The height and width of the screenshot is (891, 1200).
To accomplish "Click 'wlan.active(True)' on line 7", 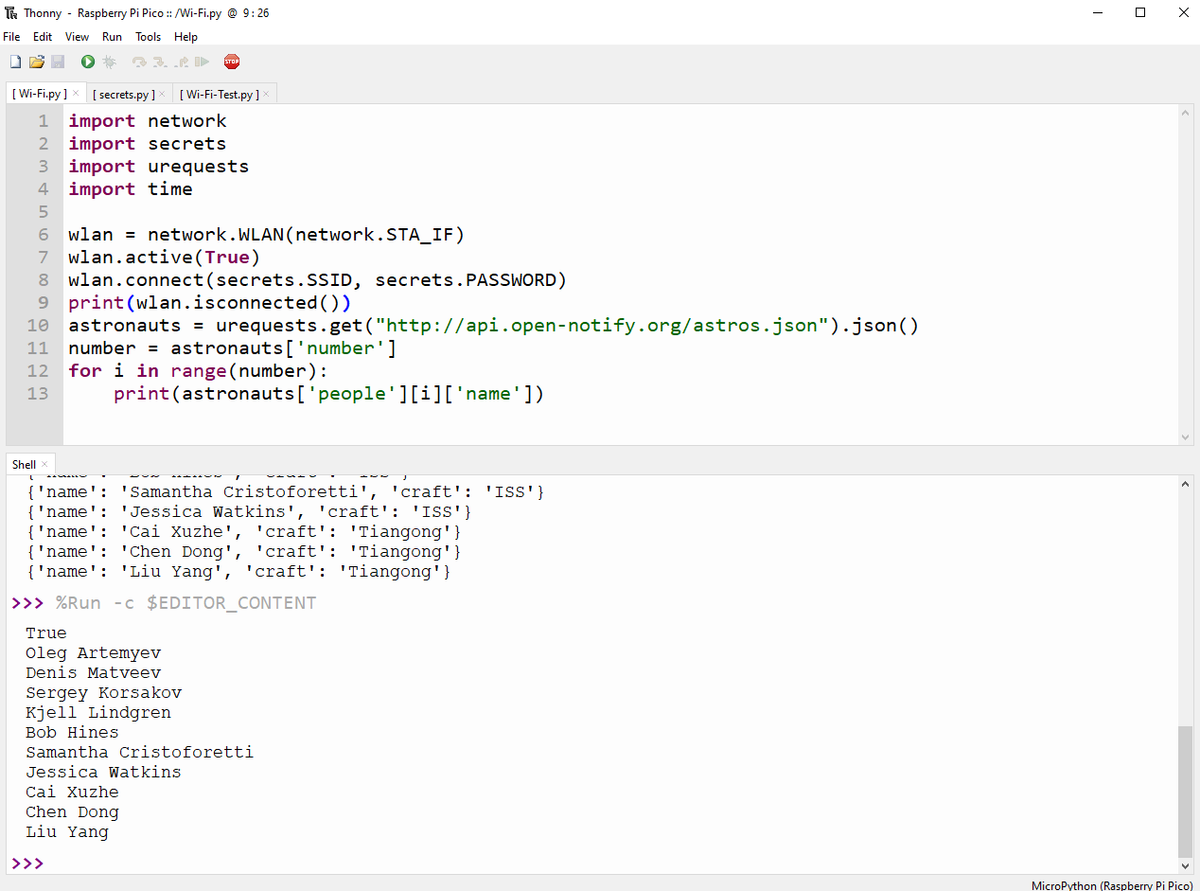I will (x=165, y=258).
